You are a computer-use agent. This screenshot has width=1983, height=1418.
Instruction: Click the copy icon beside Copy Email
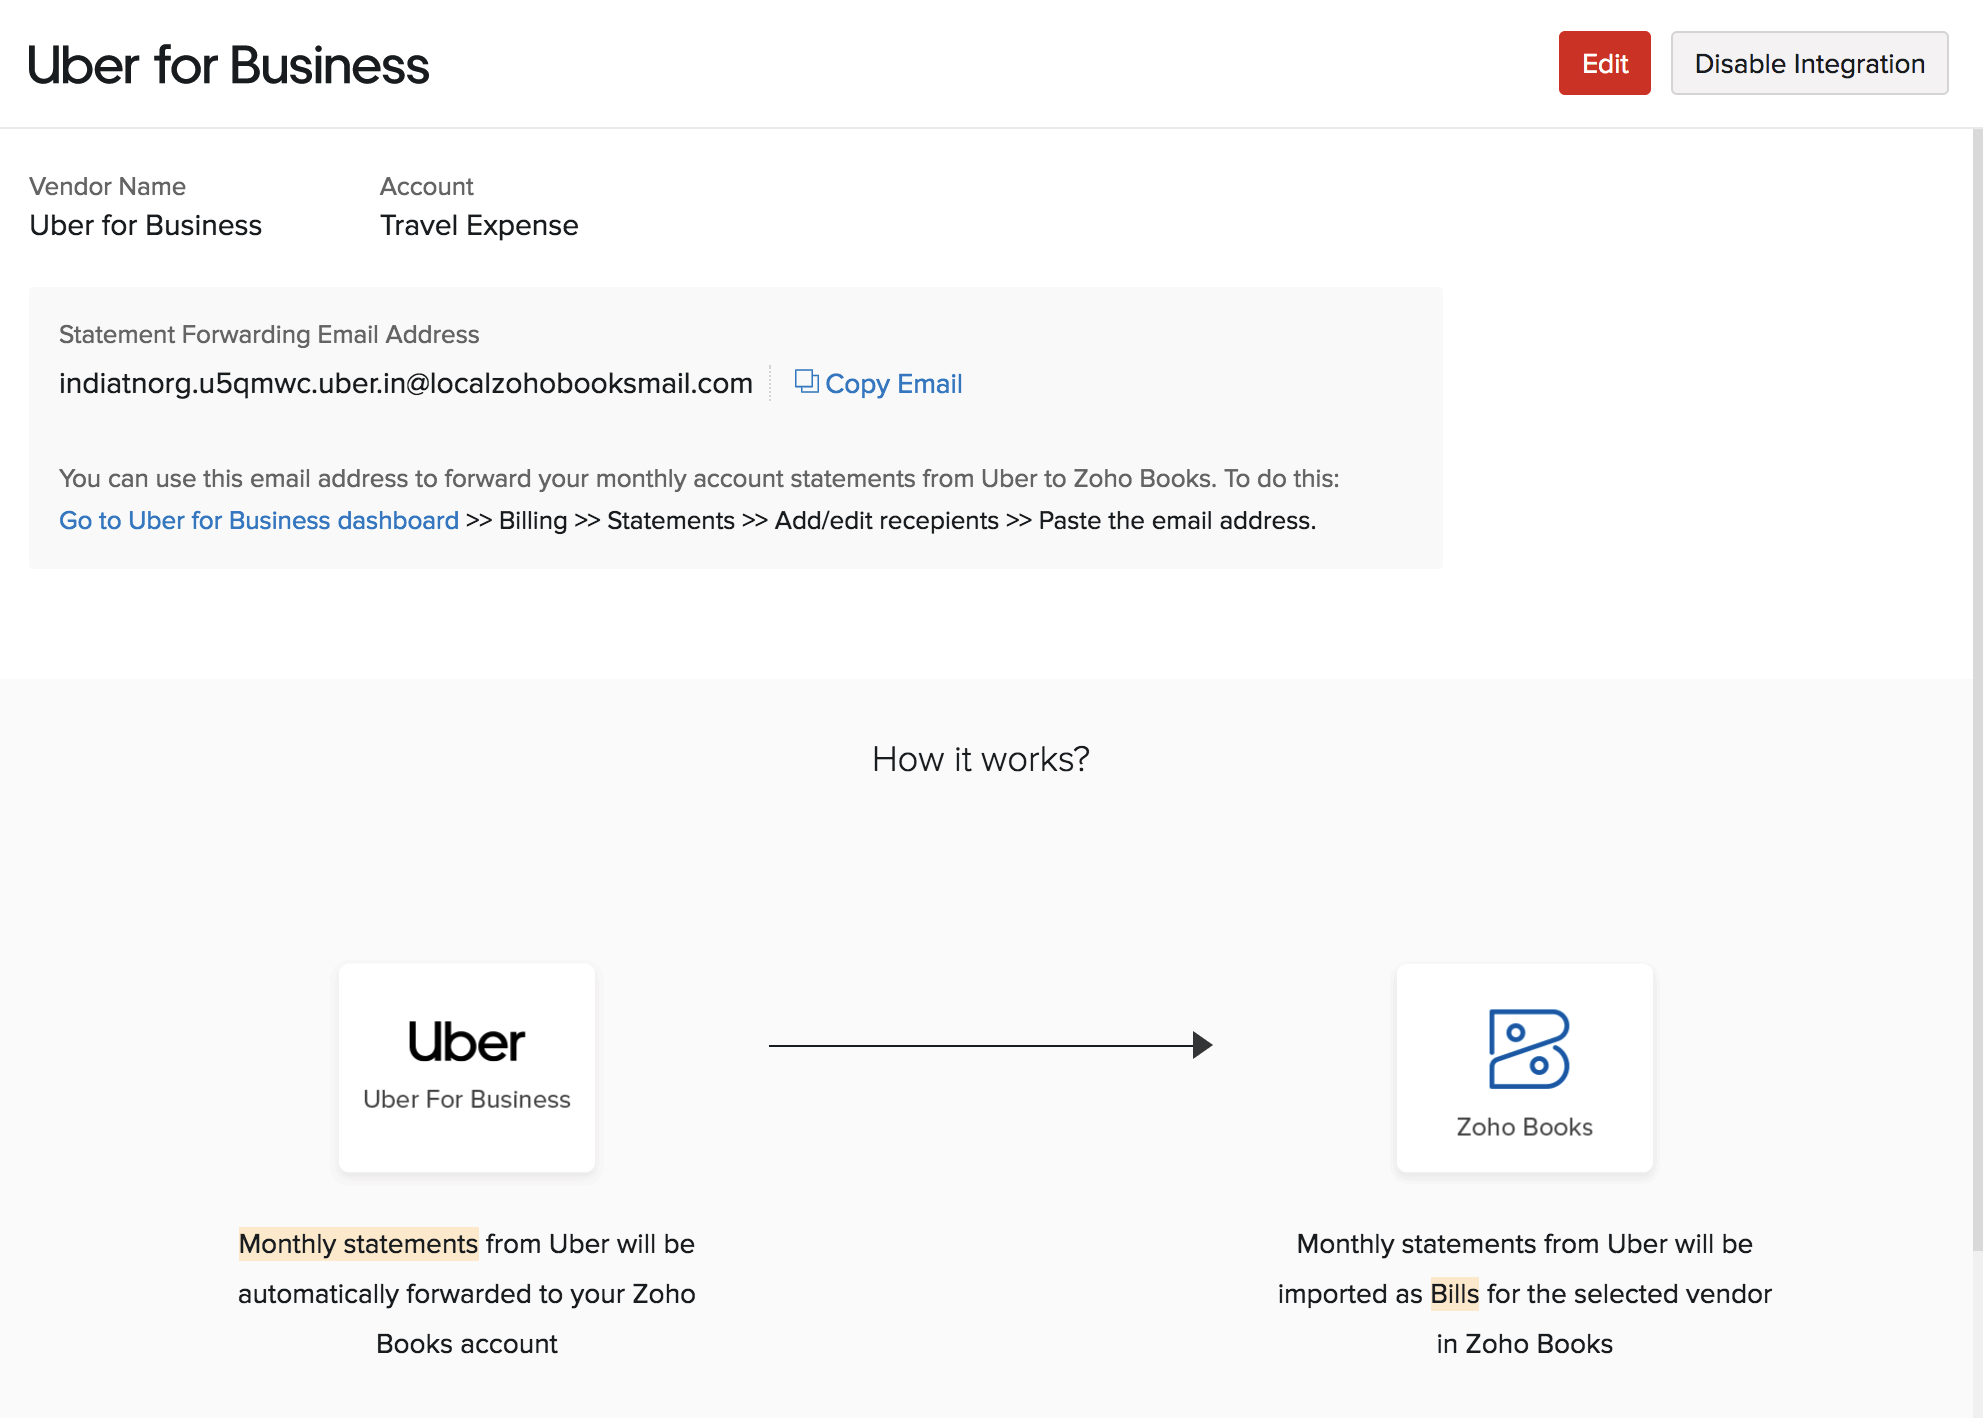(x=806, y=382)
